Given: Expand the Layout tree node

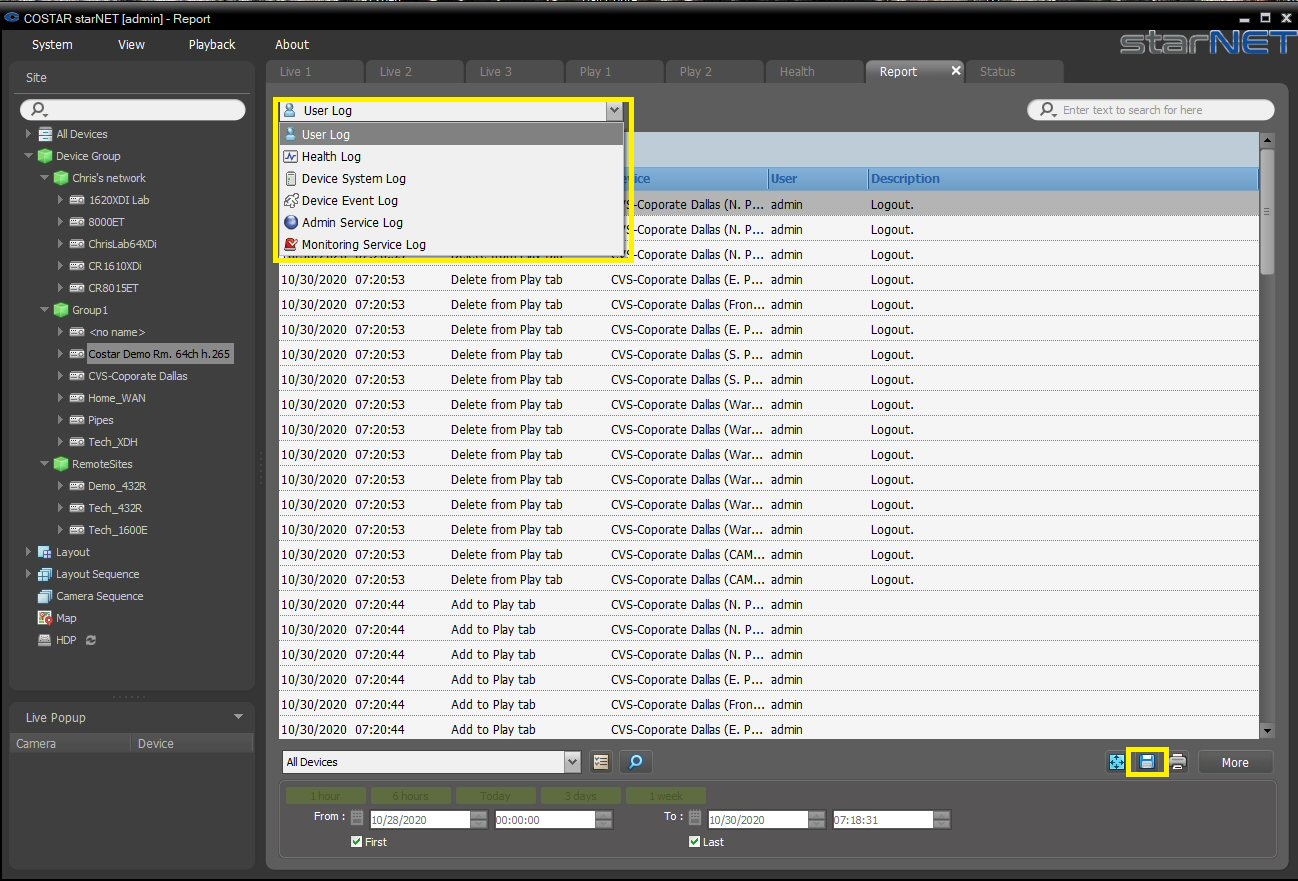Looking at the screenshot, I should click(x=29, y=552).
